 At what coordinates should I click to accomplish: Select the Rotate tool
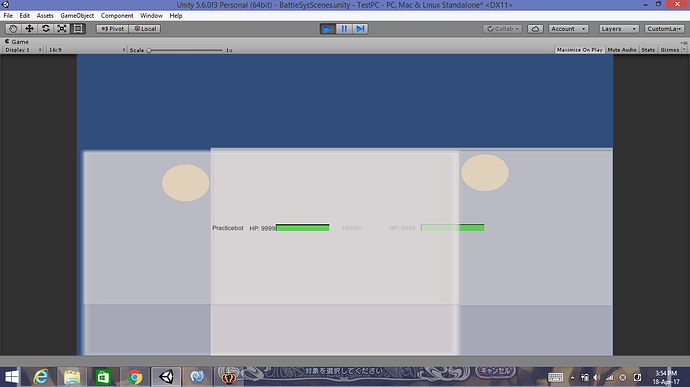pyautogui.click(x=45, y=29)
